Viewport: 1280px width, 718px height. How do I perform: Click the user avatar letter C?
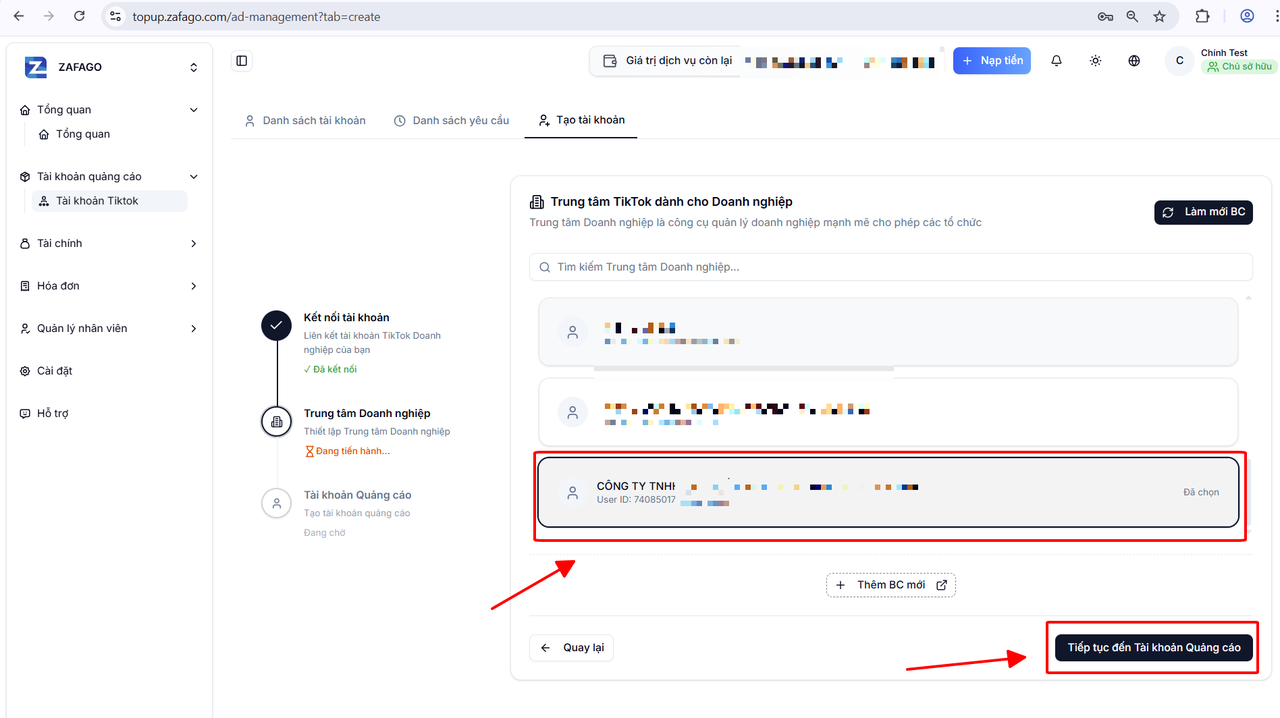1180,61
